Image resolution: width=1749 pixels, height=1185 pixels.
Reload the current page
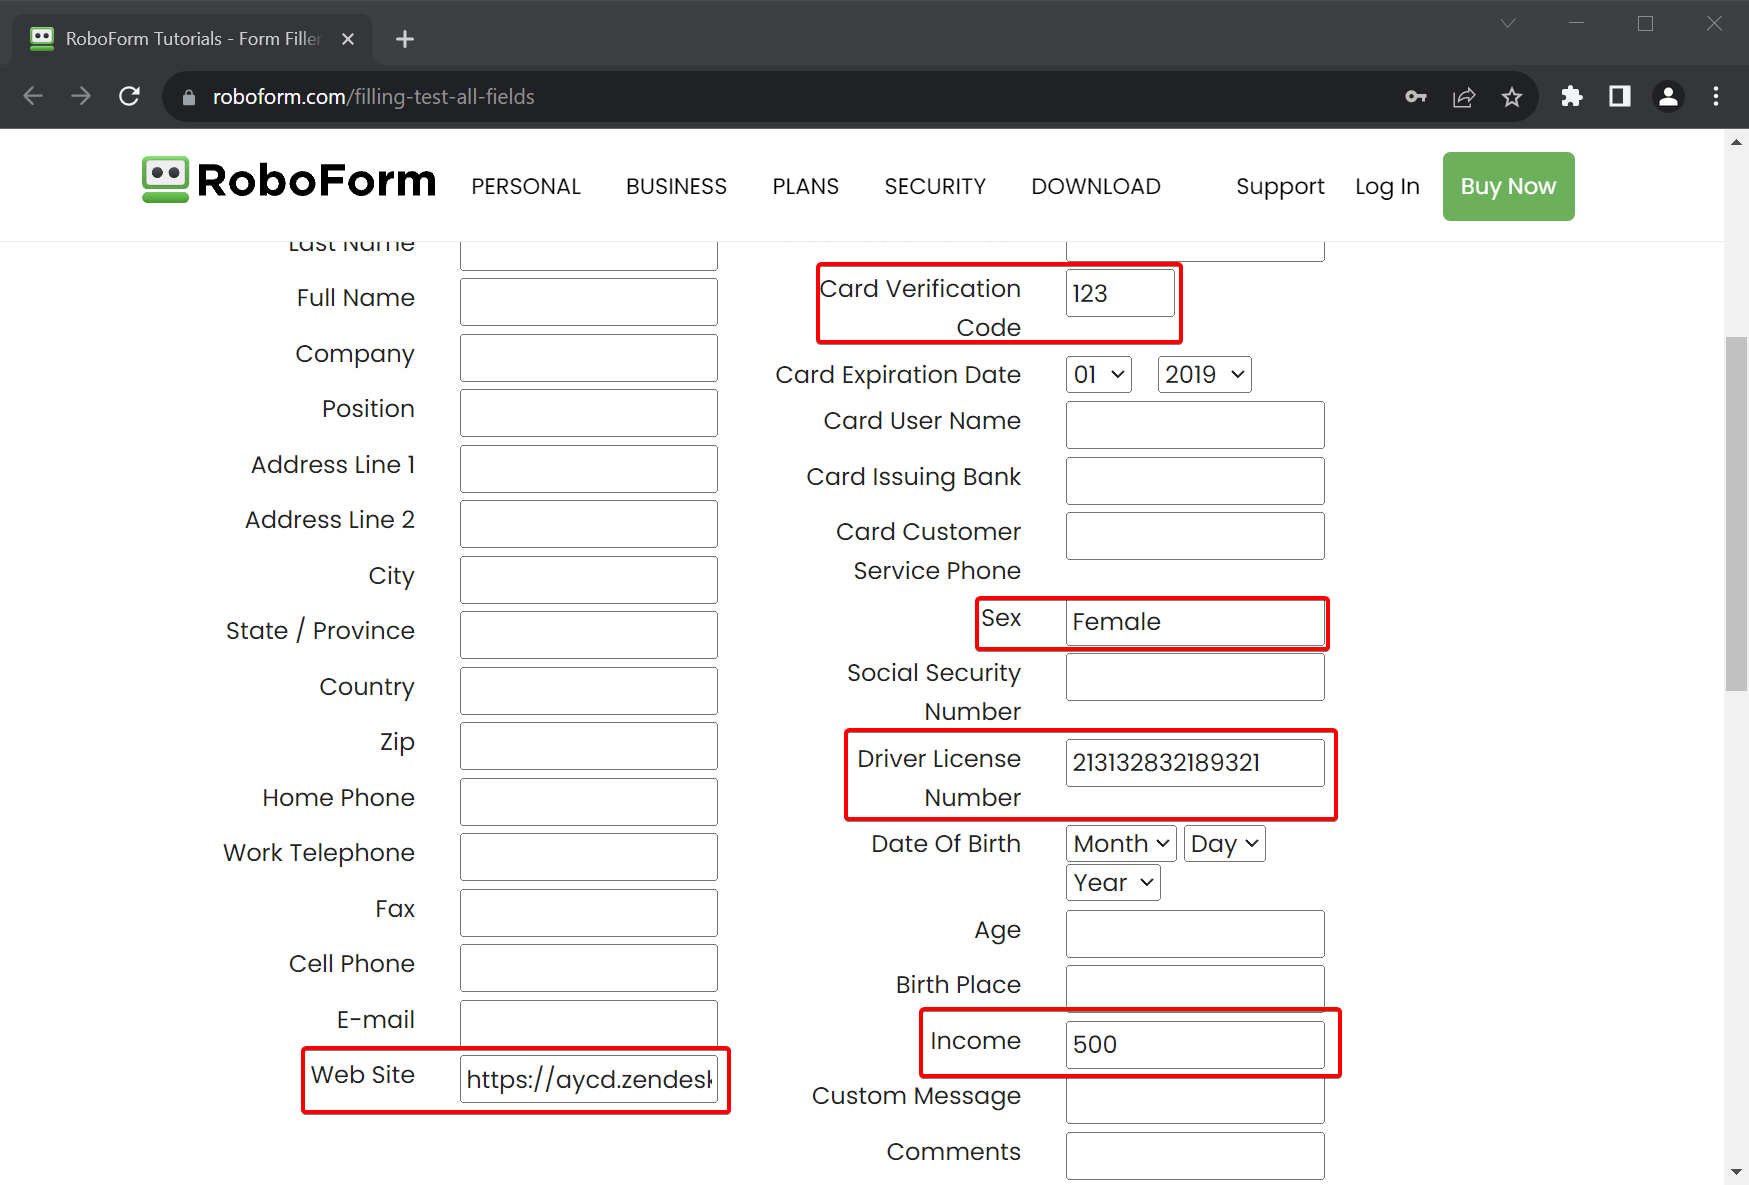130,96
